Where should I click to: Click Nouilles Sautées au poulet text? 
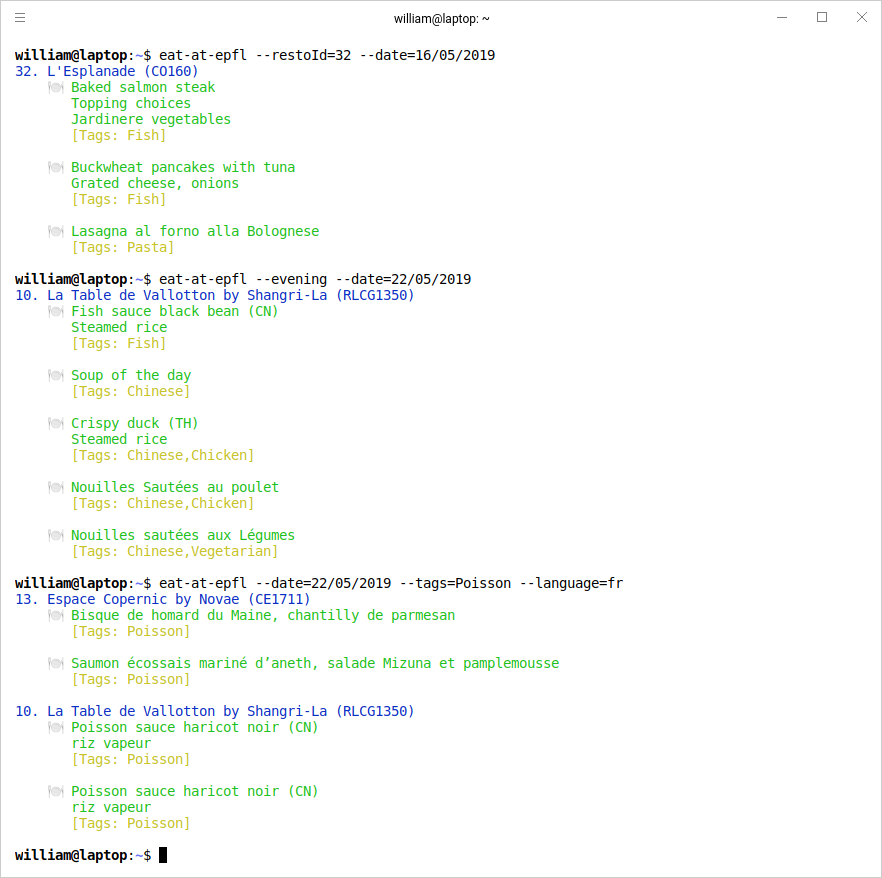(x=175, y=488)
